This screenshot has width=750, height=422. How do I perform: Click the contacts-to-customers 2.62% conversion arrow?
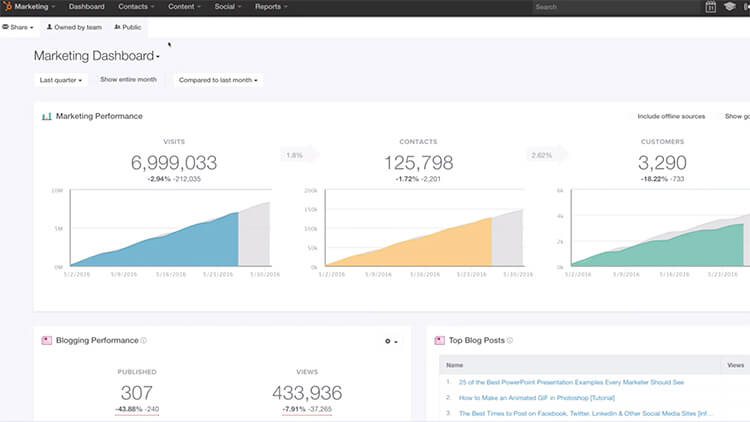pos(547,155)
